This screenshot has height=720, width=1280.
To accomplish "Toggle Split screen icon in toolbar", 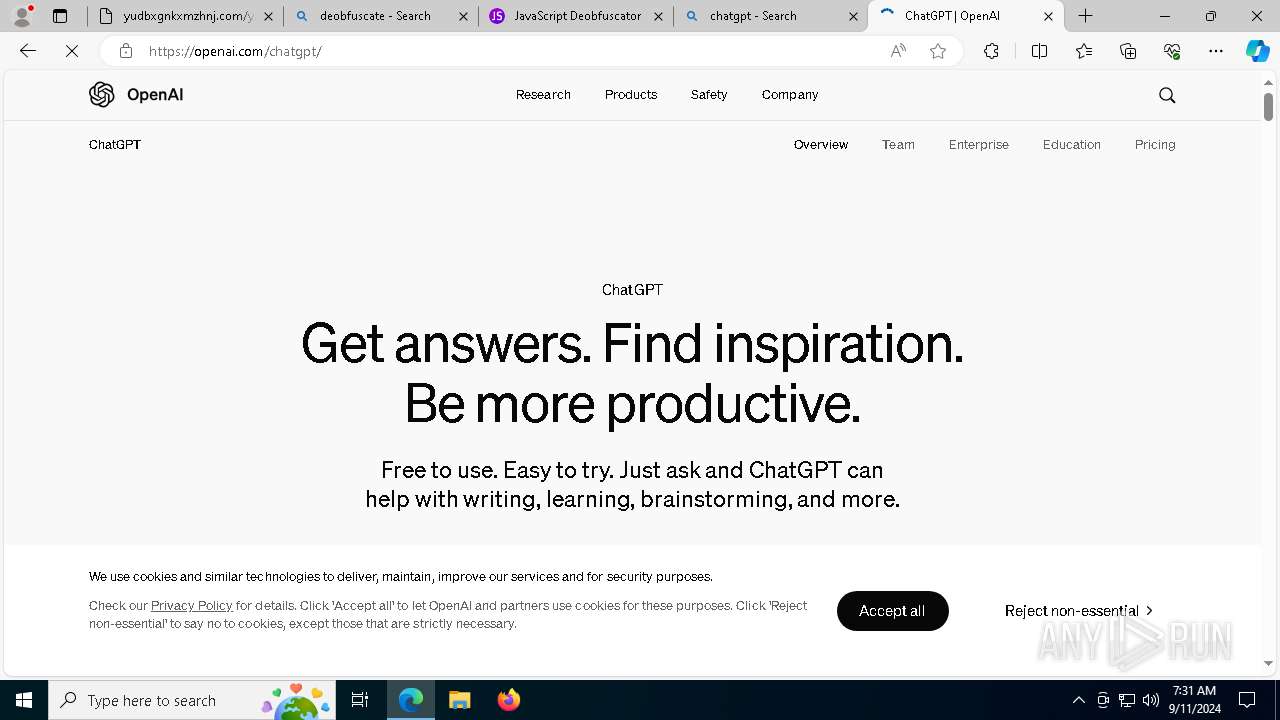I will (1039, 51).
